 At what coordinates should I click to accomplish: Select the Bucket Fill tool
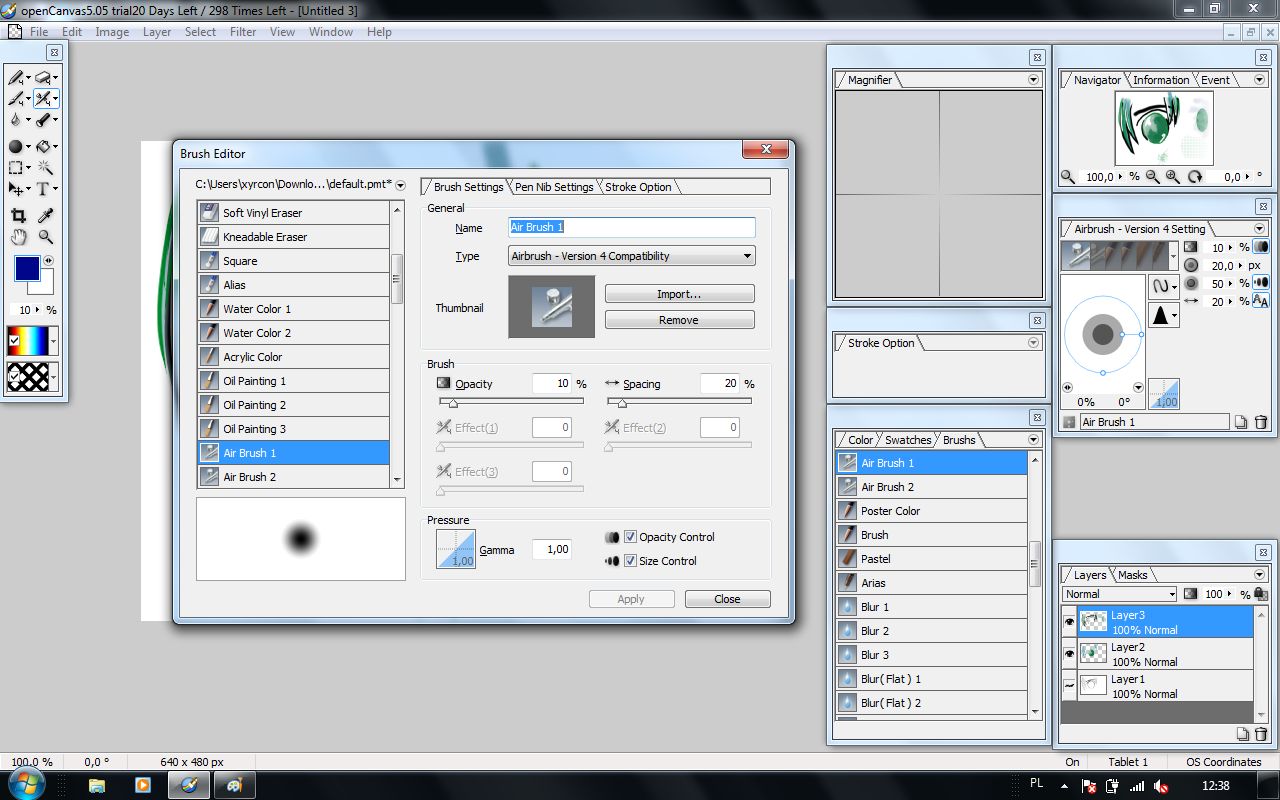coord(42,147)
